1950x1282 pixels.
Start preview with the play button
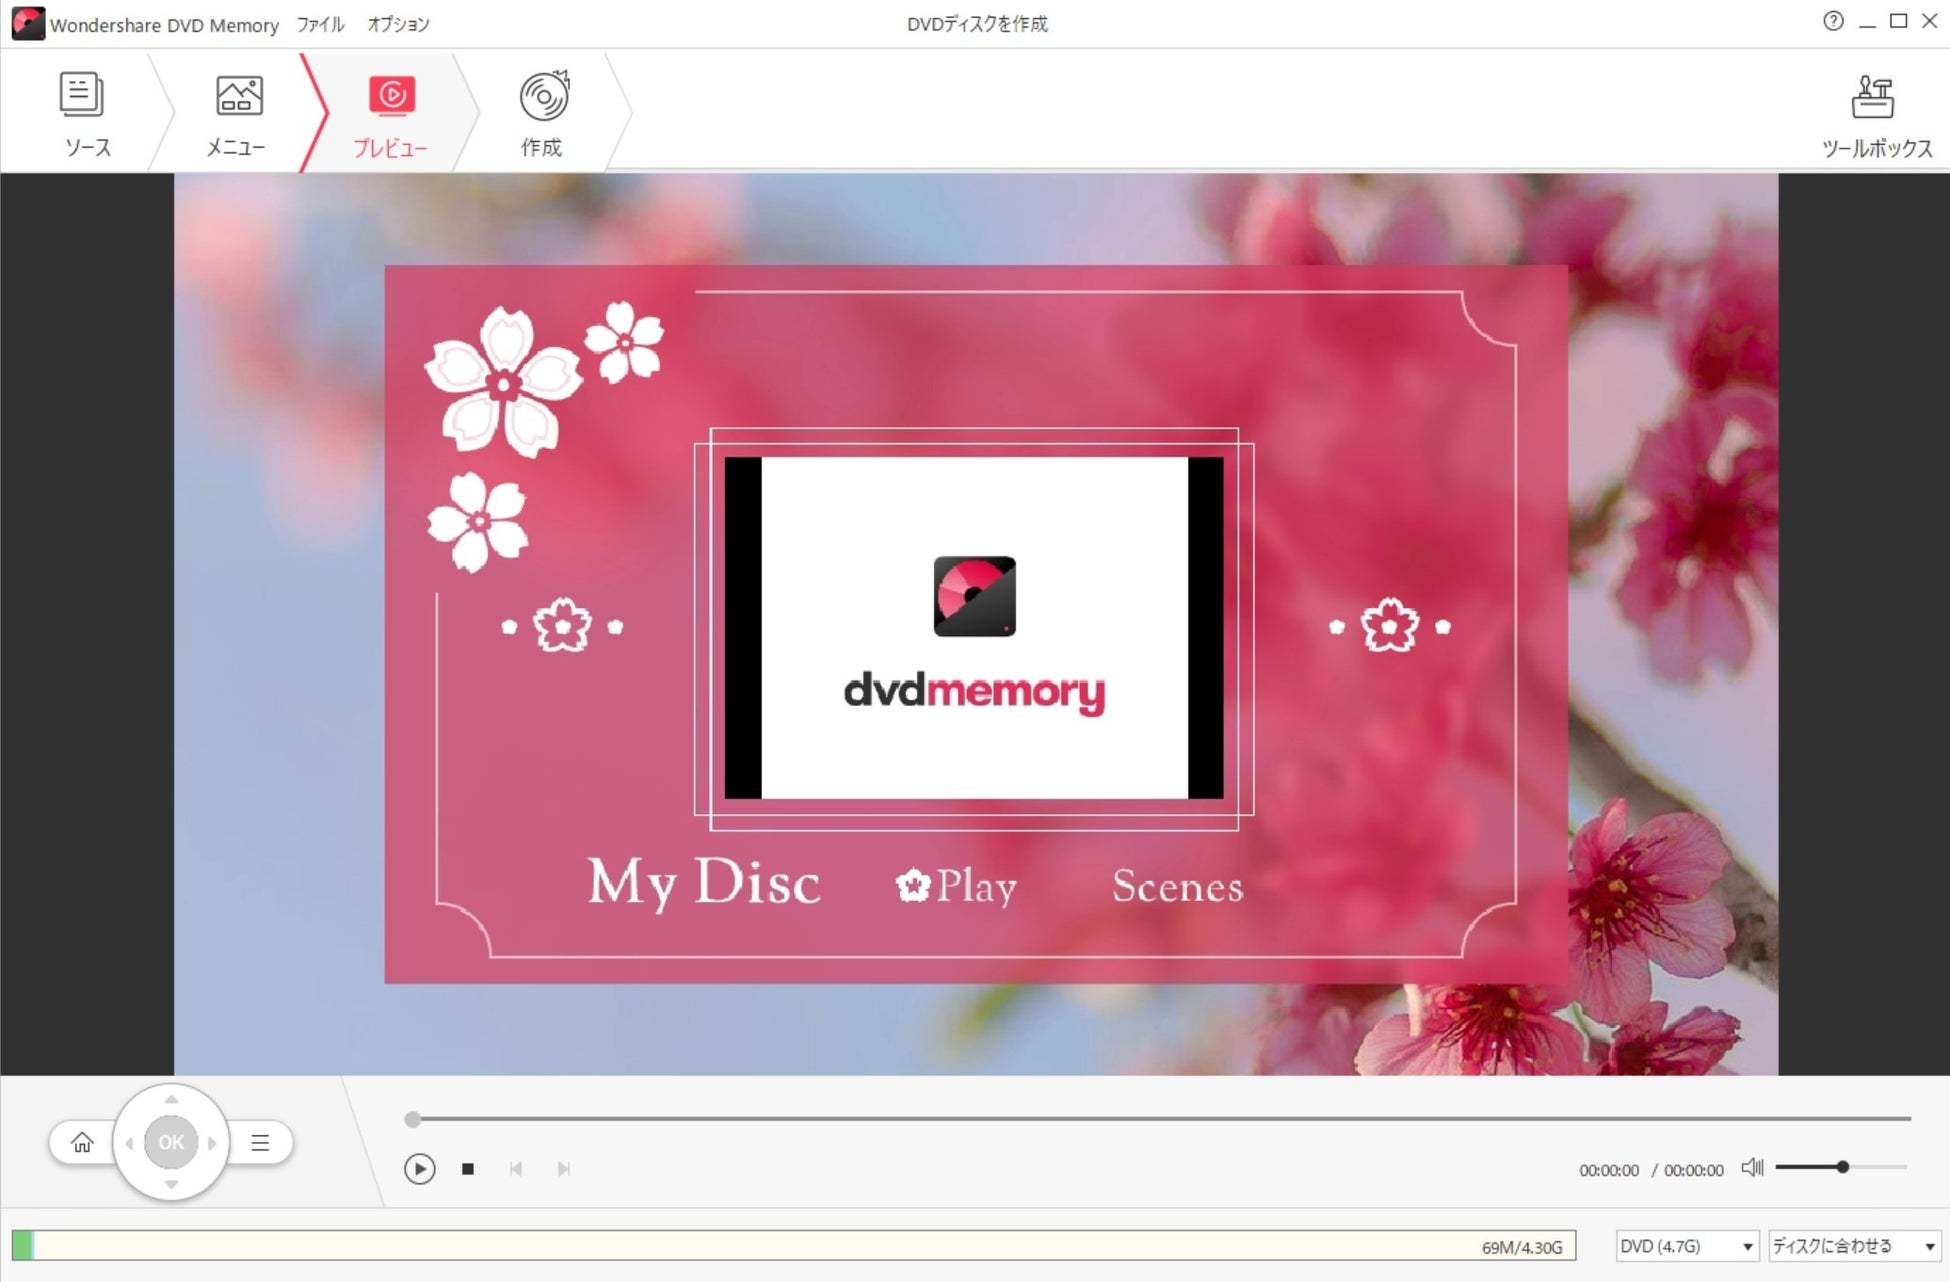tap(419, 1169)
